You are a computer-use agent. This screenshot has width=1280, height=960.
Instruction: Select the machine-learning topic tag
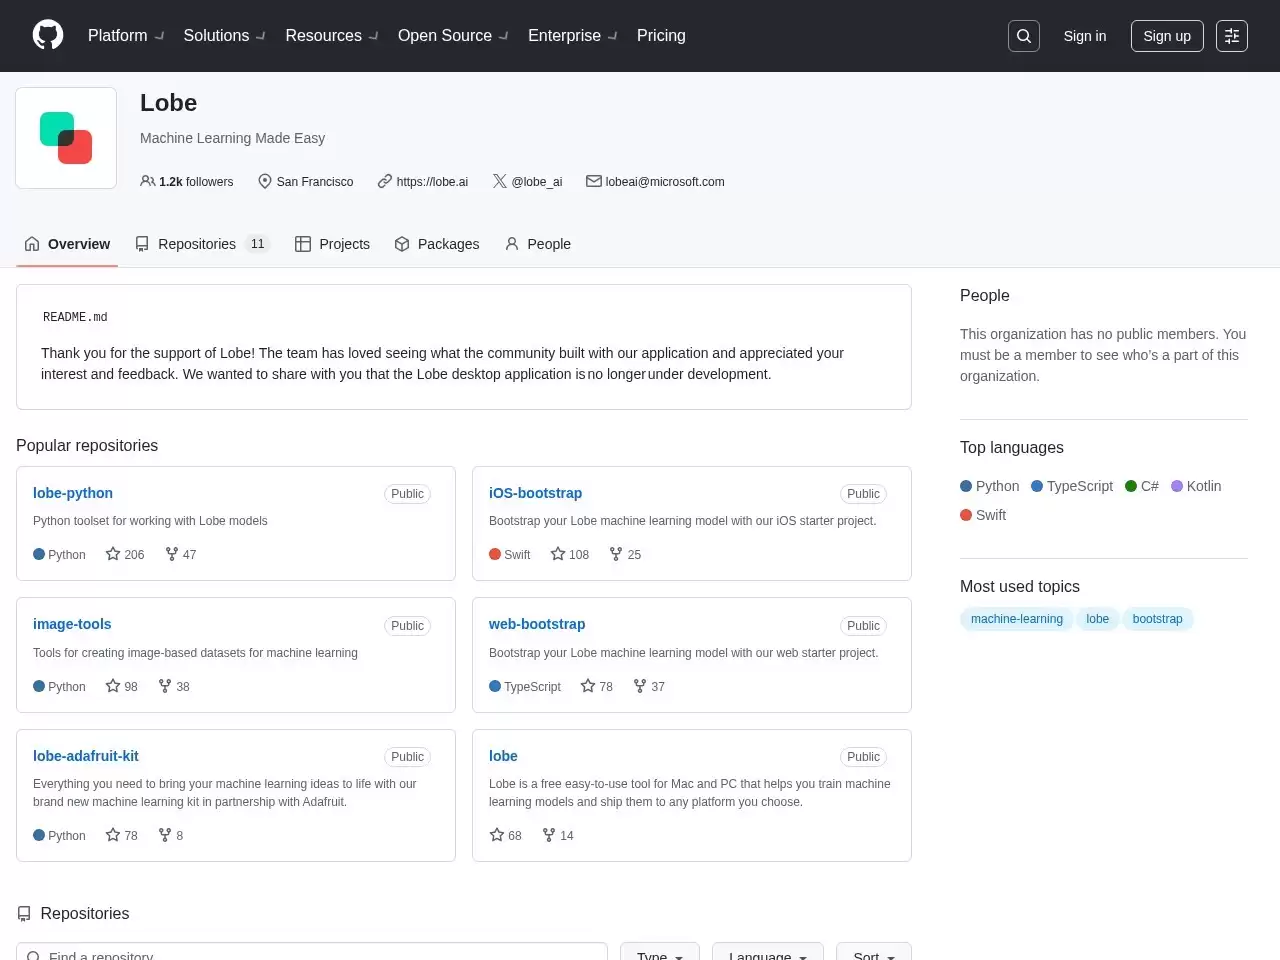point(1017,619)
